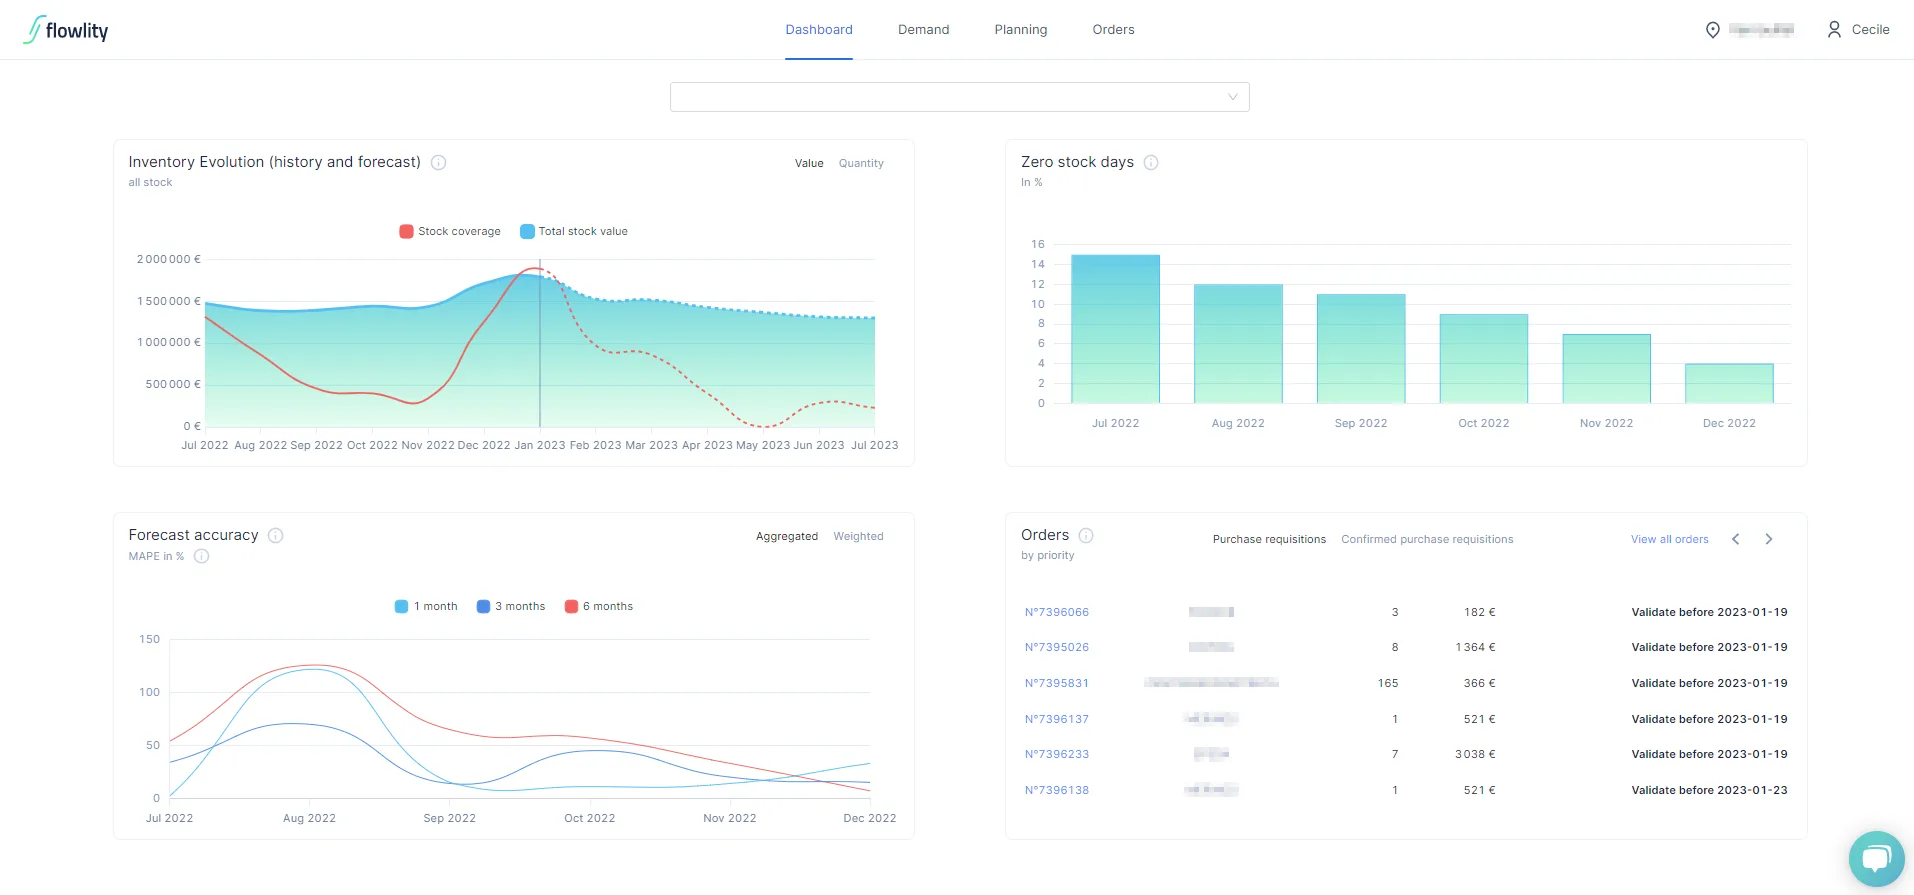This screenshot has height=895, width=1914.
Task: Click the 3038 € order amount
Action: coord(1475,754)
